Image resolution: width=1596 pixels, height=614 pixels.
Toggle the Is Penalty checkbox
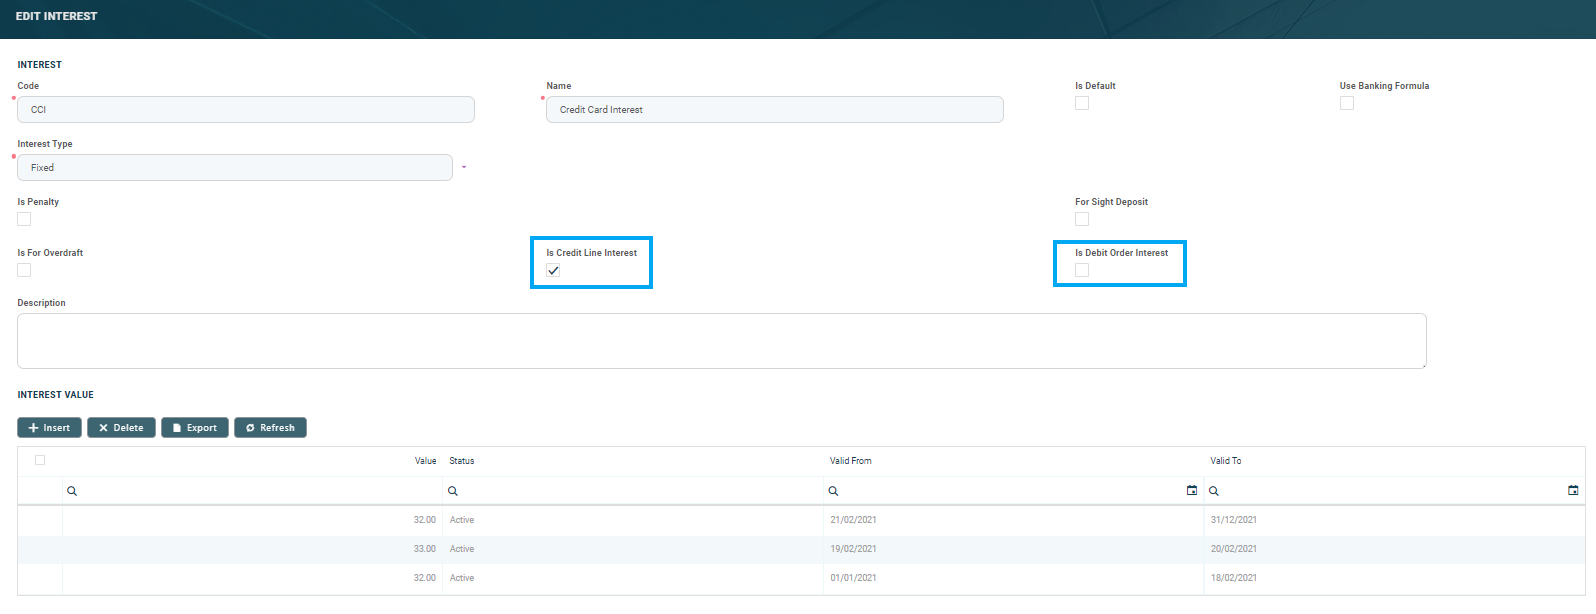pyautogui.click(x=24, y=219)
